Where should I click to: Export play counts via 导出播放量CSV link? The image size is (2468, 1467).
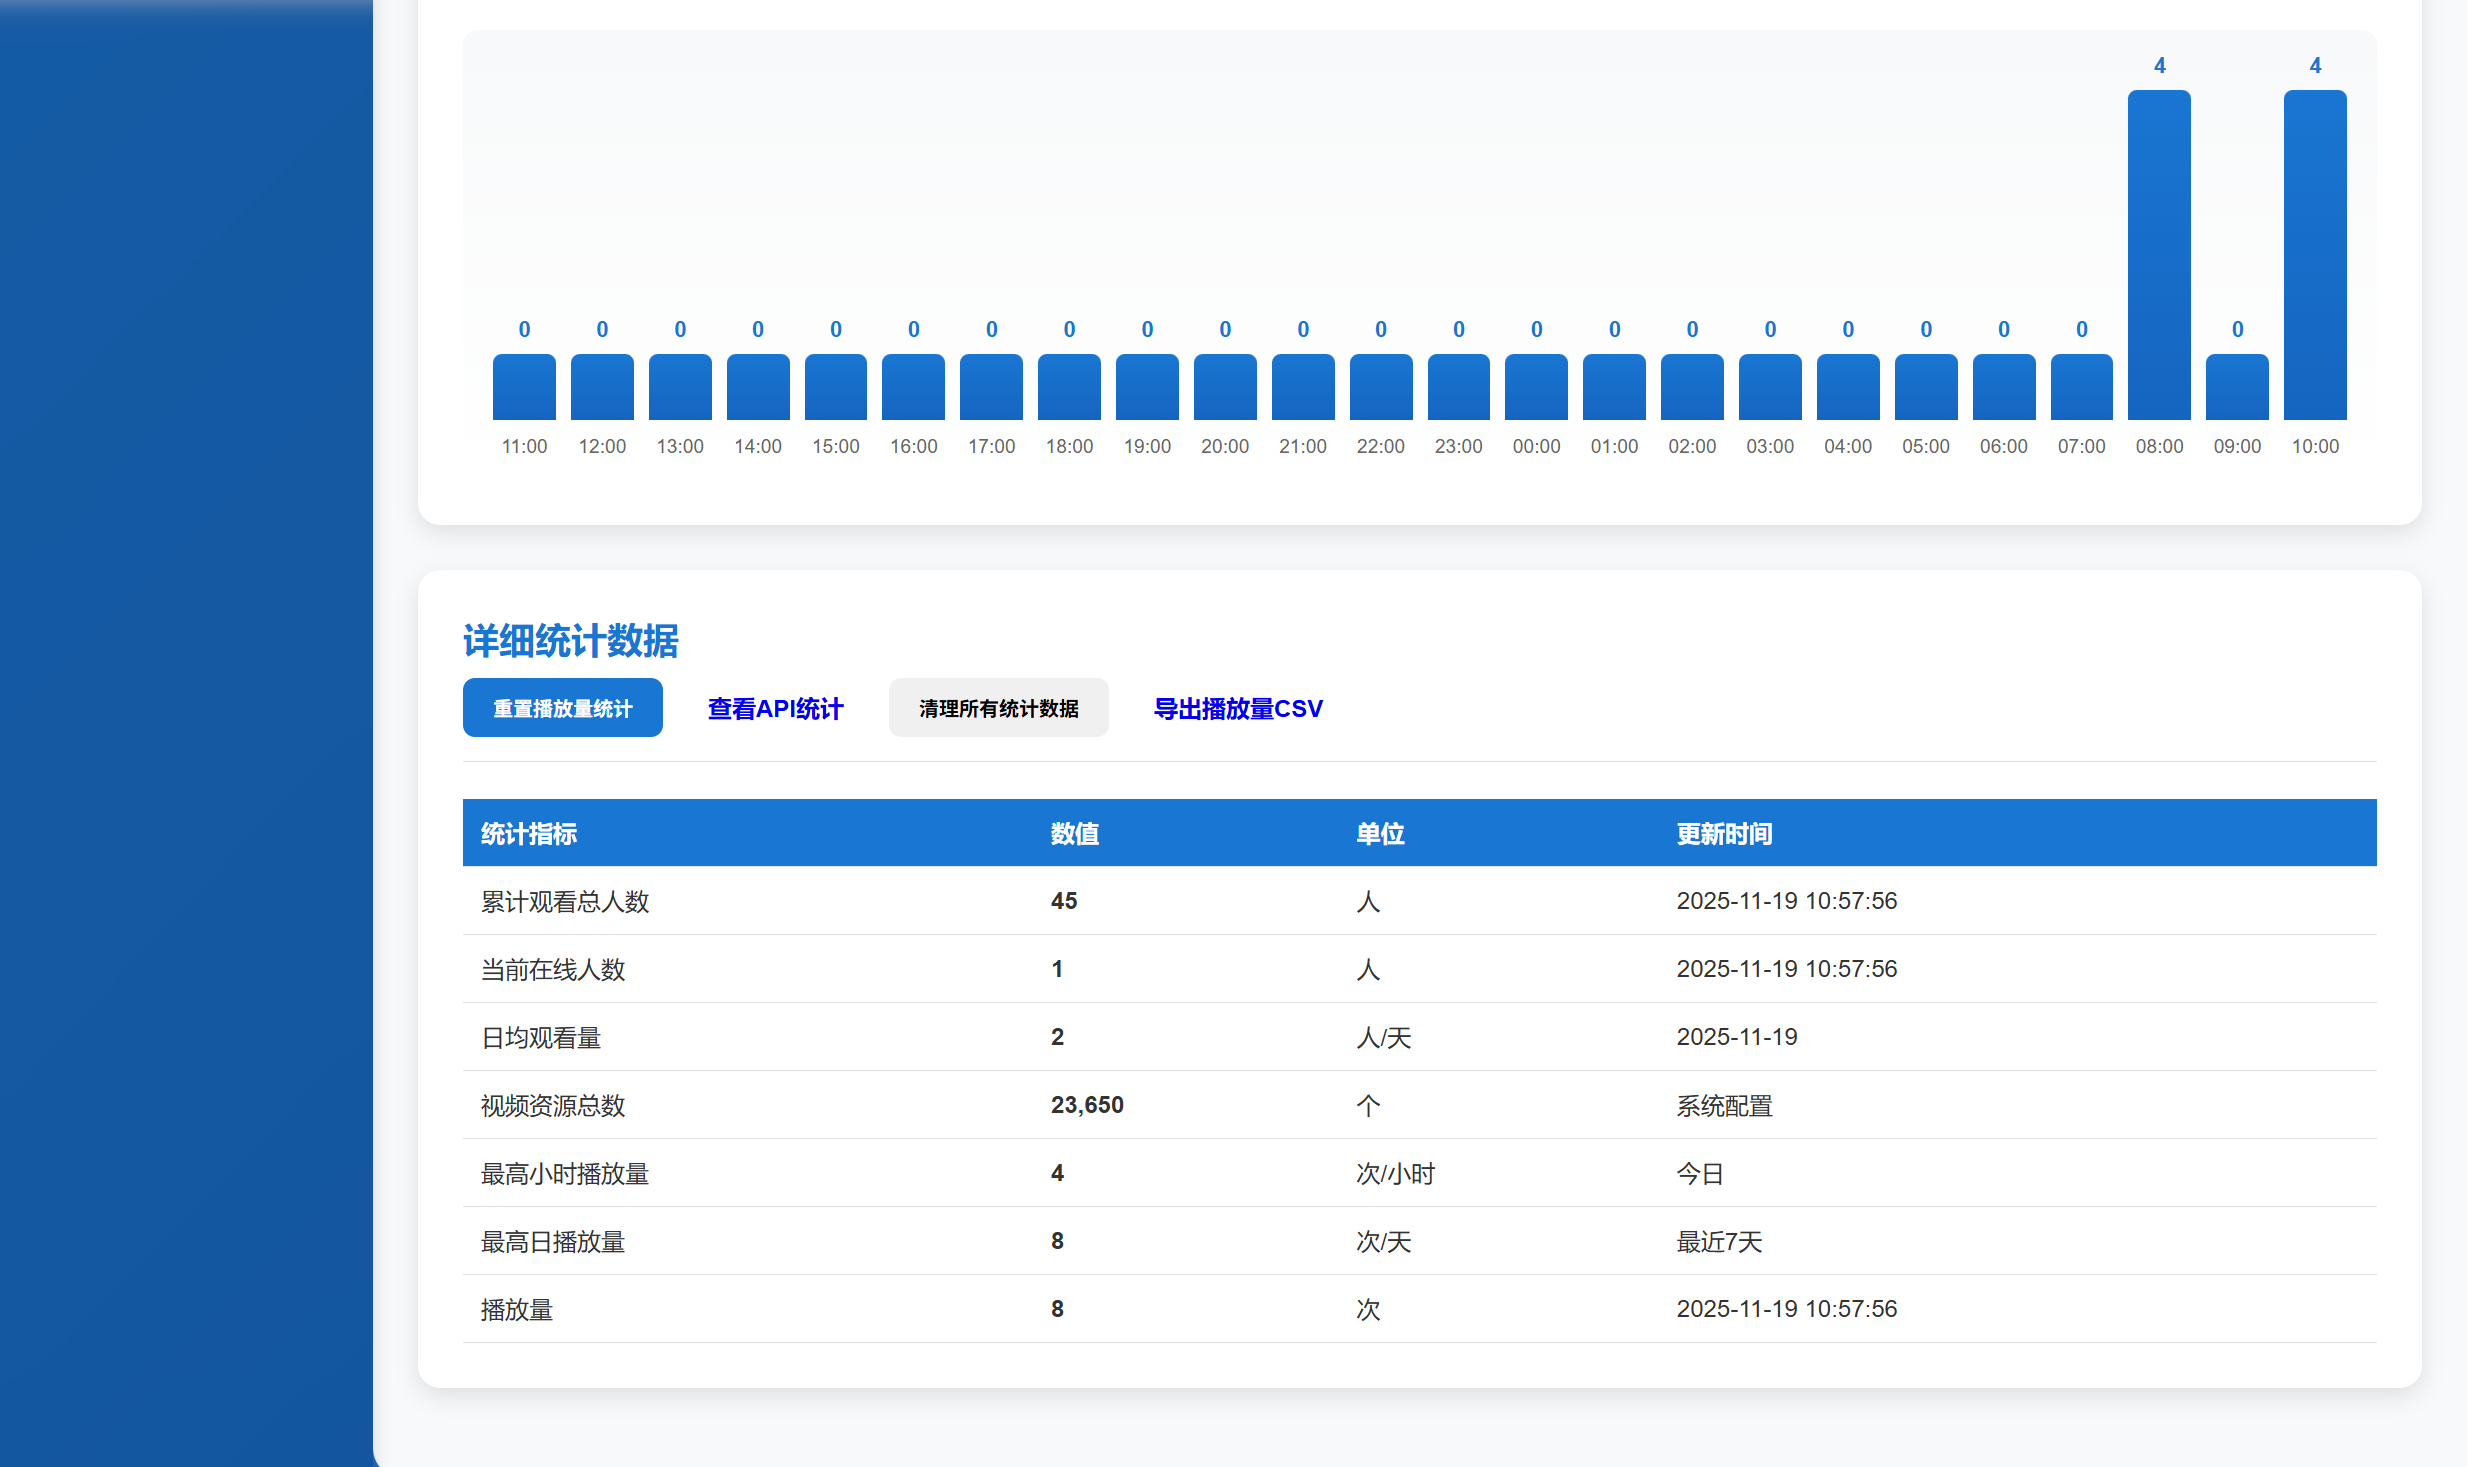pos(1238,708)
